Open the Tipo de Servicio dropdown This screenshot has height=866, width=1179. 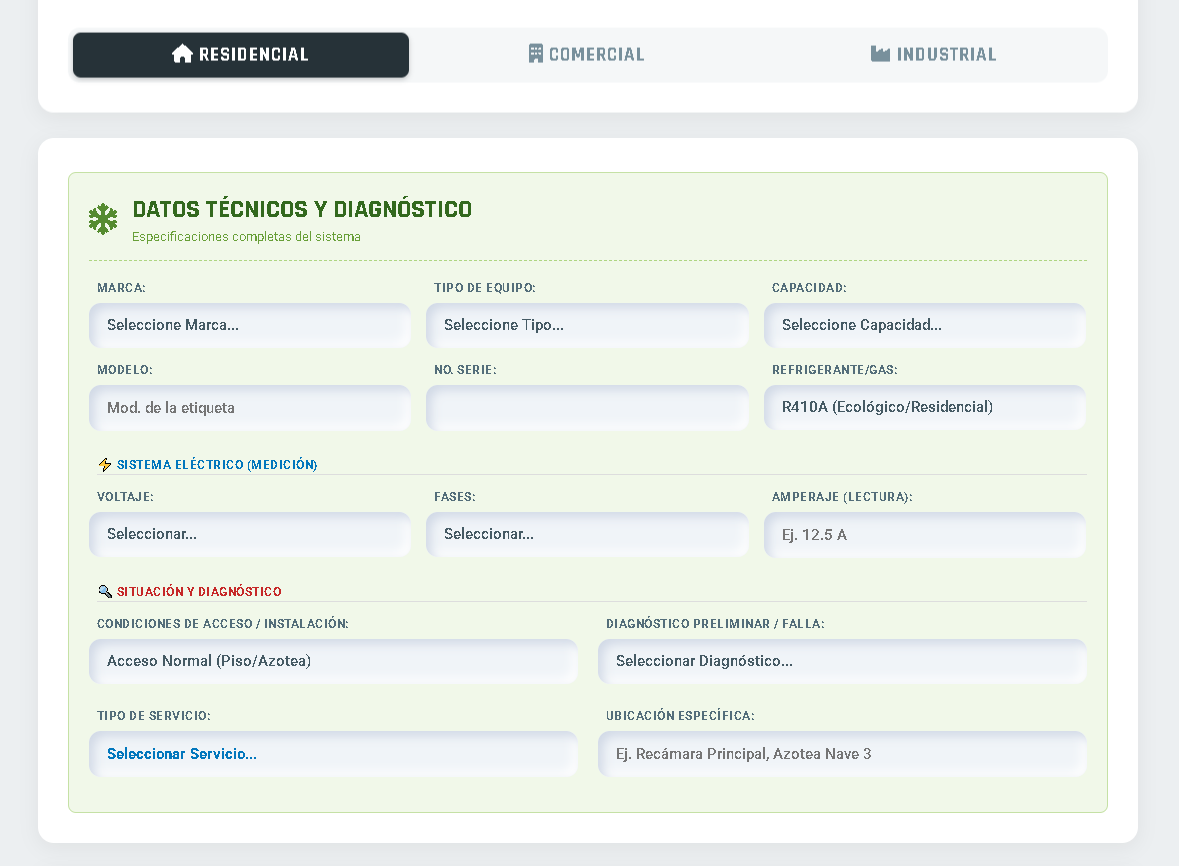pos(333,754)
